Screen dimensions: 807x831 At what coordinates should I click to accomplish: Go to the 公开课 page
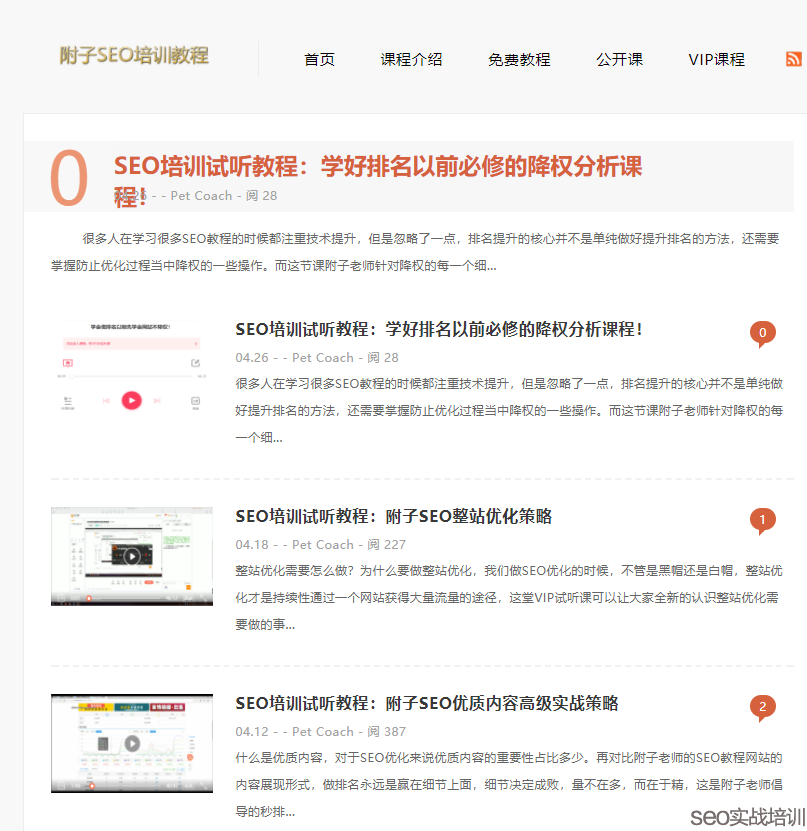pyautogui.click(x=618, y=60)
